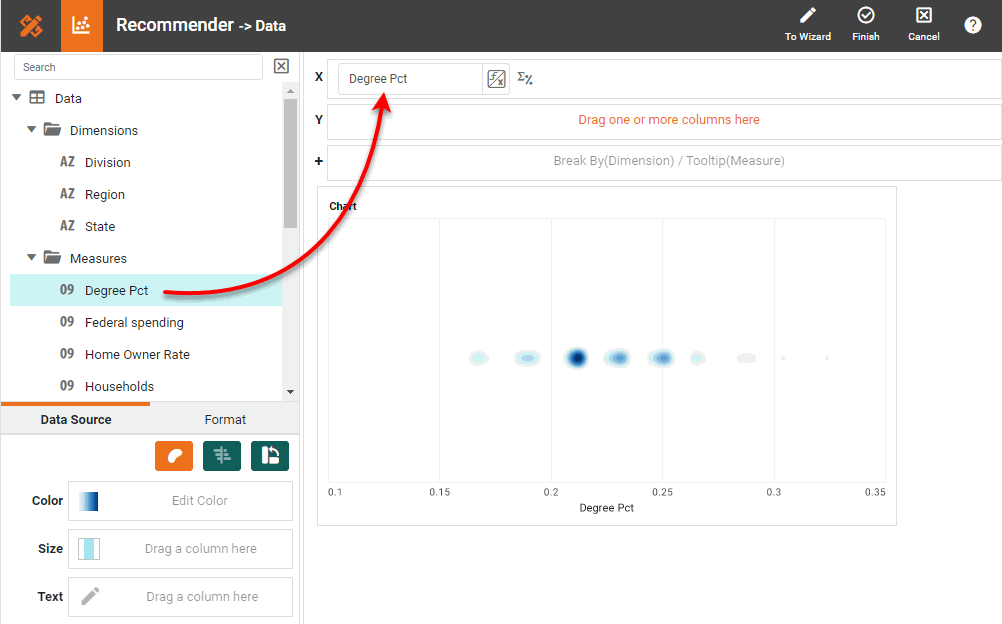The image size is (1002, 624).
Task: Select the Region dimension
Action: (105, 194)
